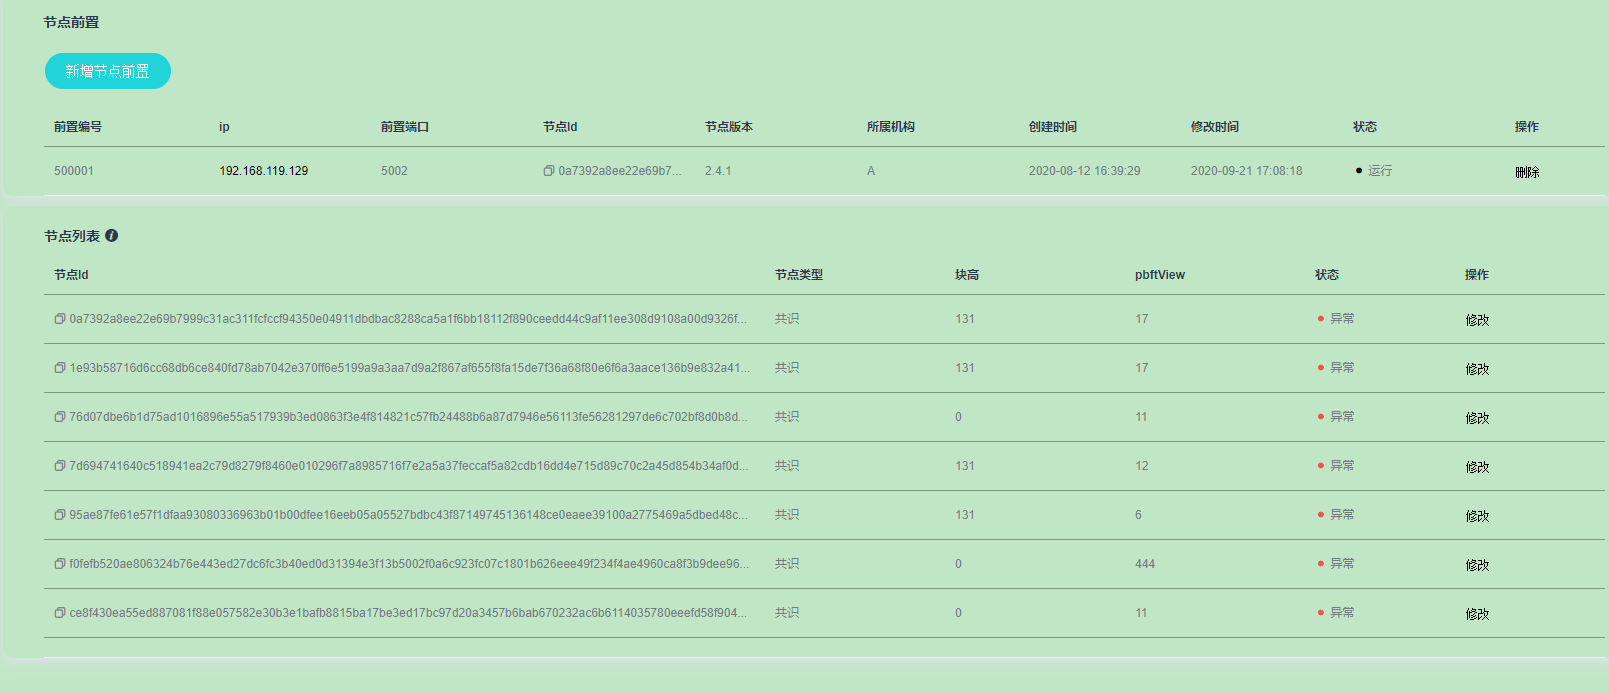Click the 新增节点前置 button

(108, 71)
